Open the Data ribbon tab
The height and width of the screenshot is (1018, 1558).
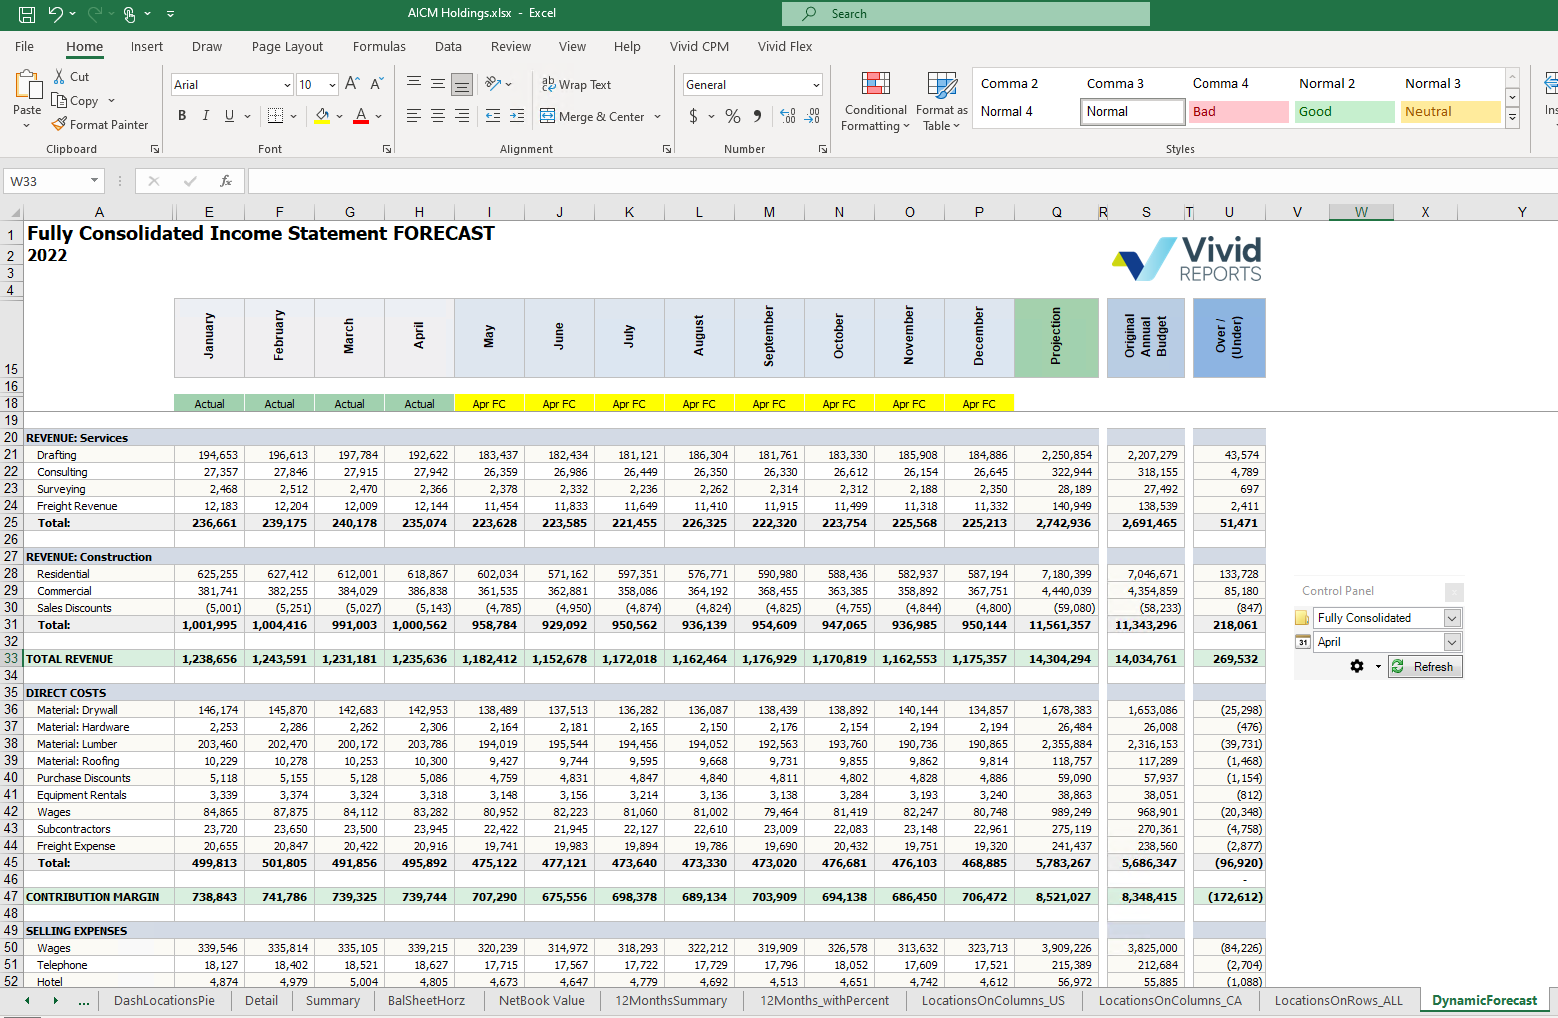coord(448,46)
